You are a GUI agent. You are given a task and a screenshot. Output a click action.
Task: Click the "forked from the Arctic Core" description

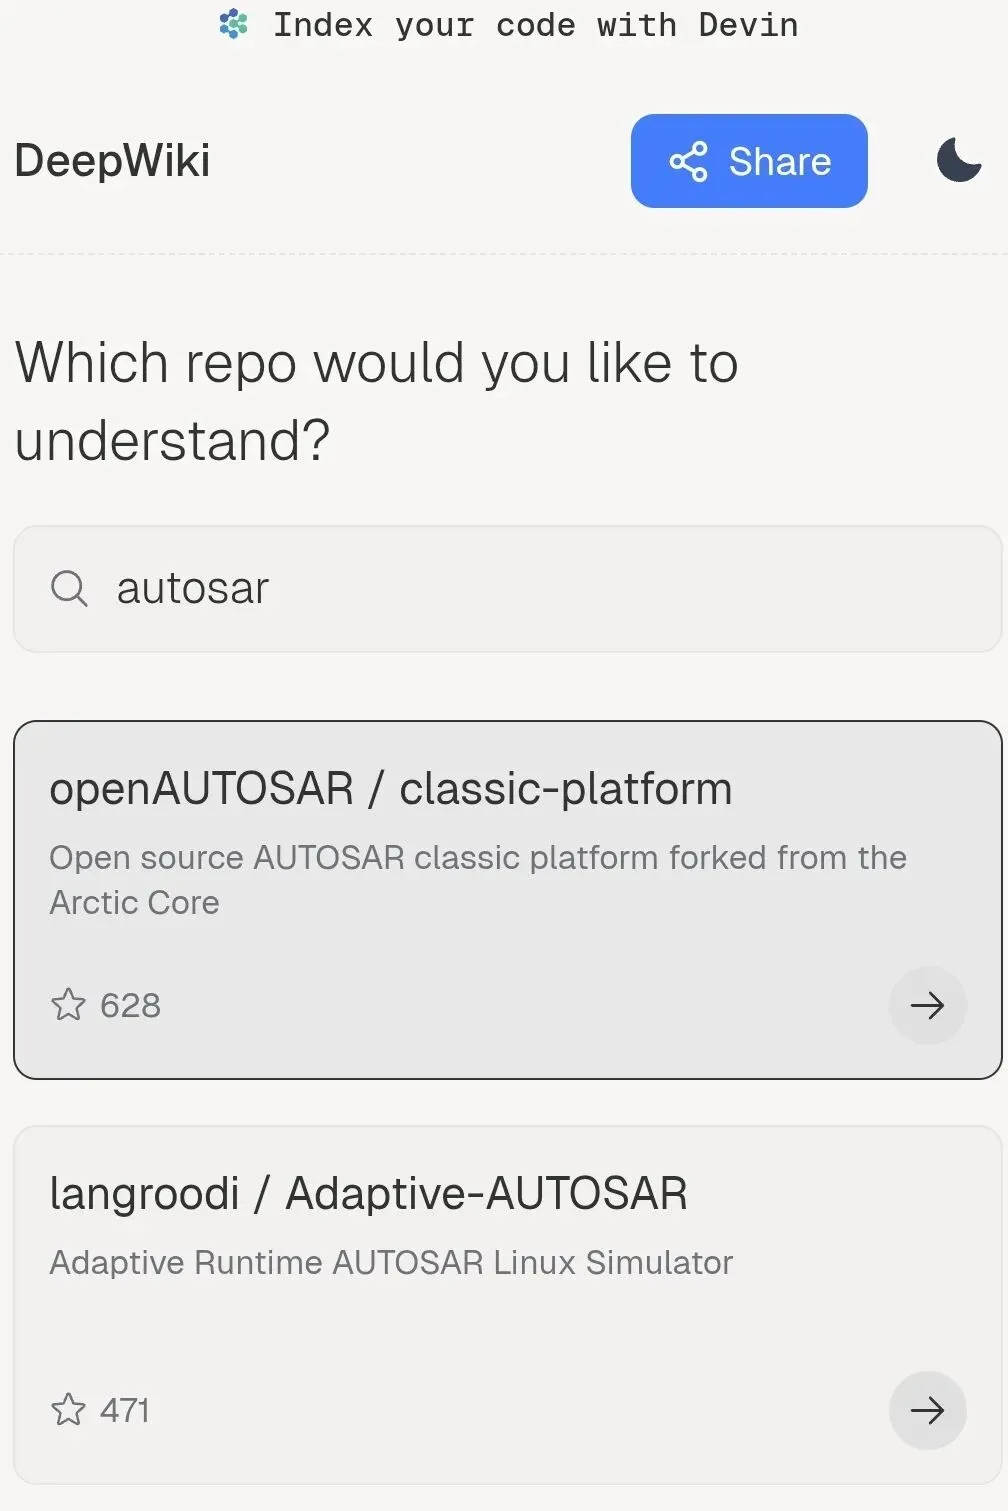tap(478, 879)
